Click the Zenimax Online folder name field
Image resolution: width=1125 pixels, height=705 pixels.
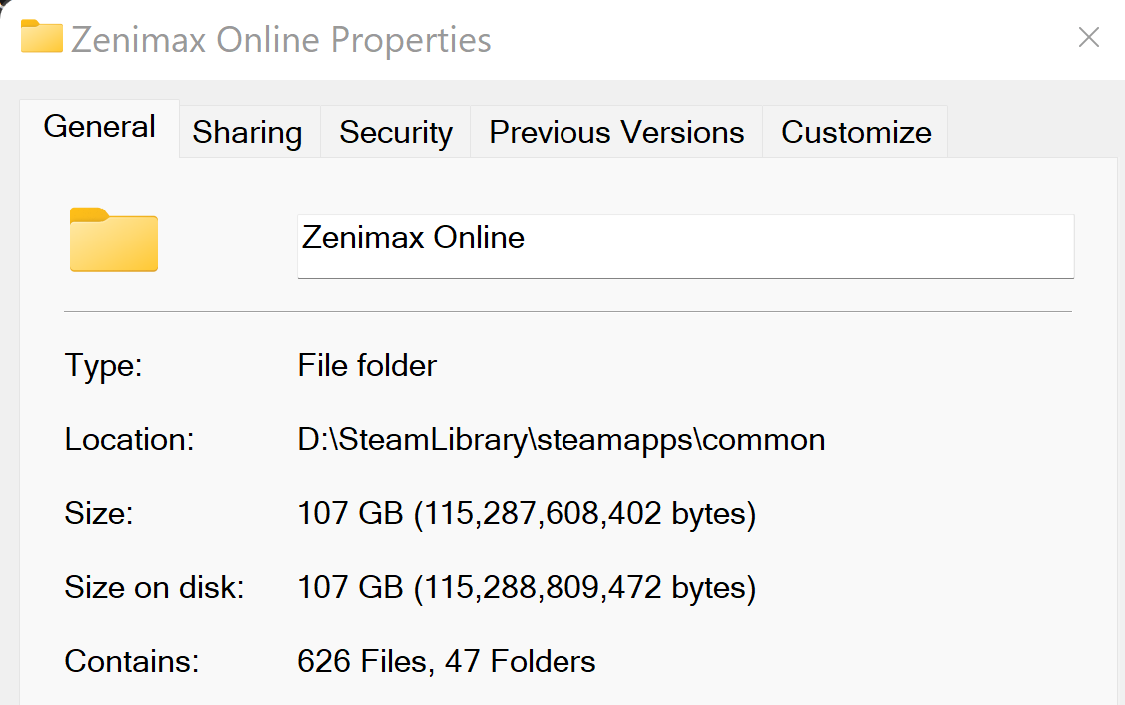pos(685,246)
